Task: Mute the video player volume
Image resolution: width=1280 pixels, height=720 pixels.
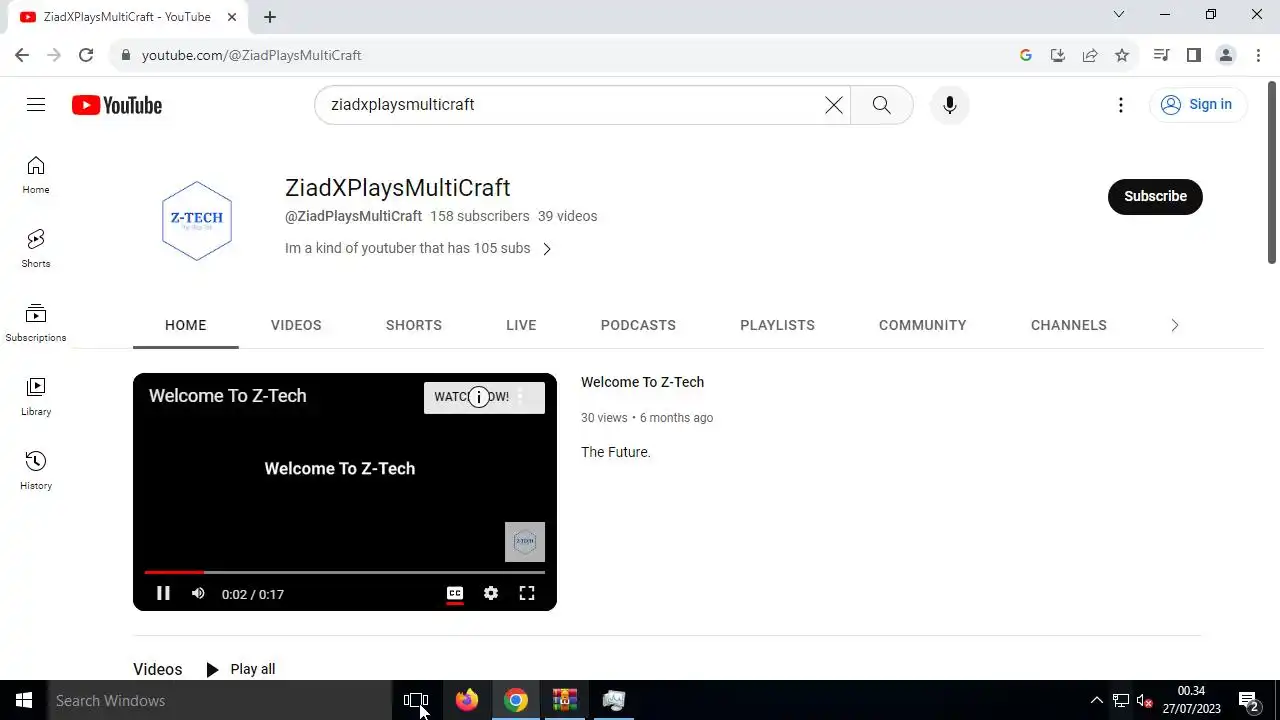Action: click(x=198, y=593)
